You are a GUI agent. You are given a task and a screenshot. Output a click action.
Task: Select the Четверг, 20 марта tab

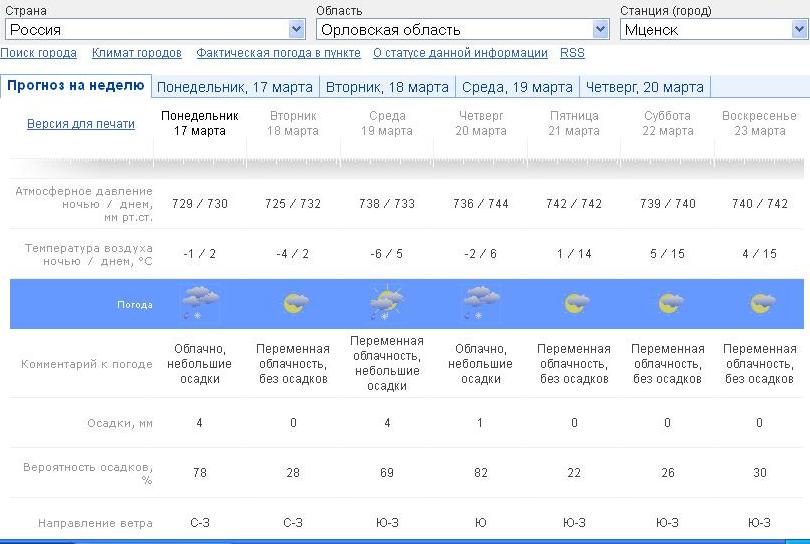pos(645,87)
